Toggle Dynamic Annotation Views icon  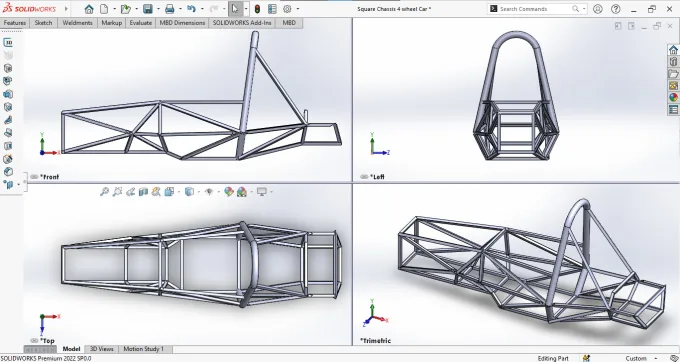(156, 192)
